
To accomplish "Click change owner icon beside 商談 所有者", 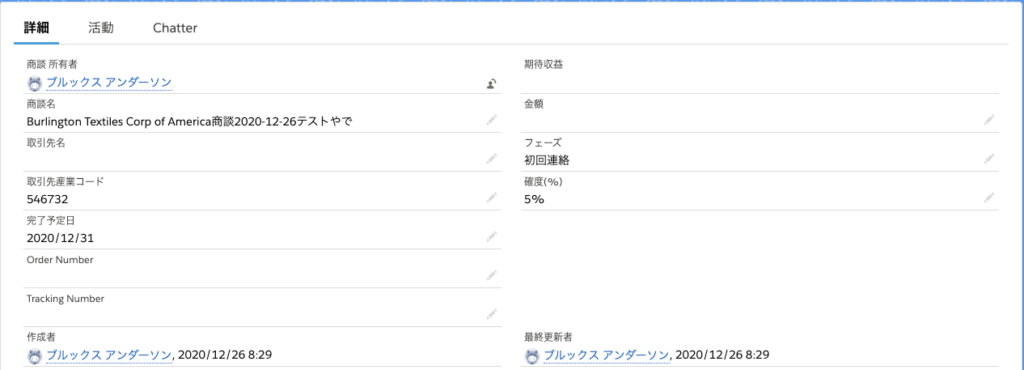I will [x=492, y=83].
